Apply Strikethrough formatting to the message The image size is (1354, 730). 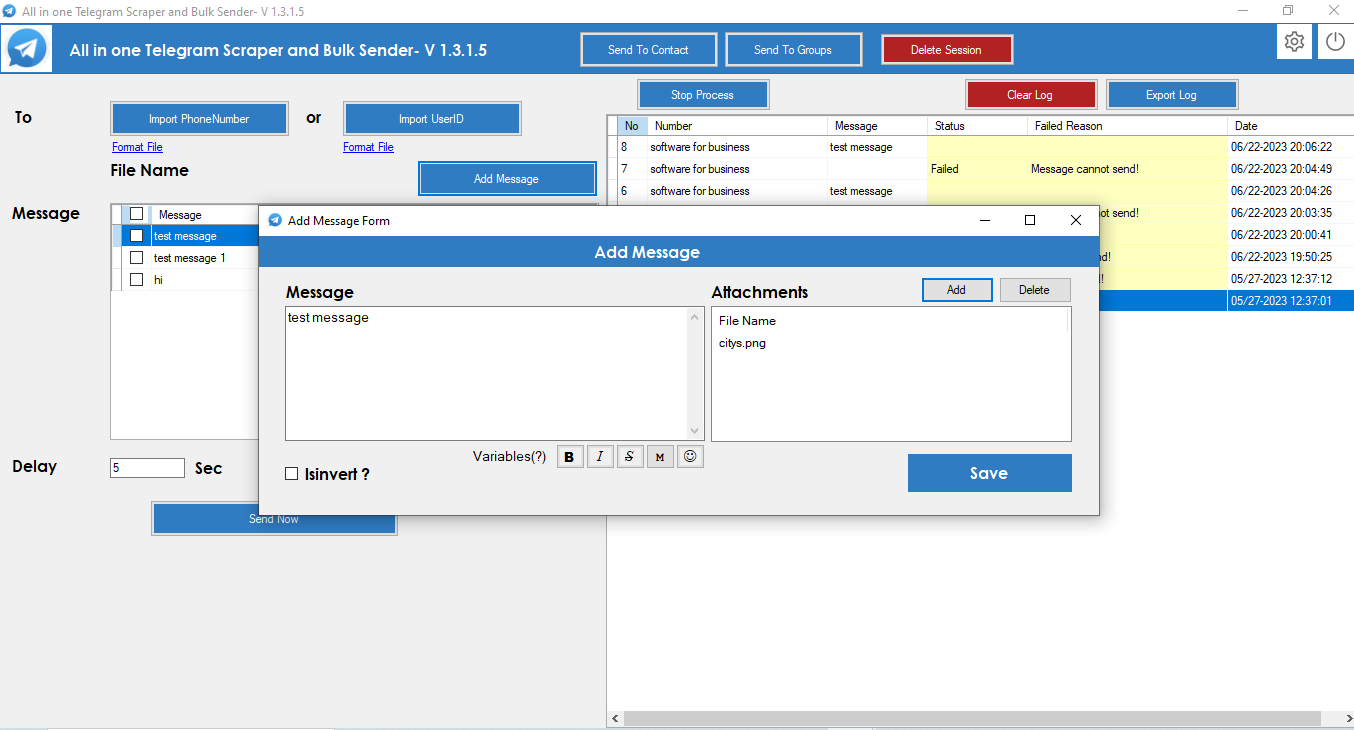coord(629,456)
